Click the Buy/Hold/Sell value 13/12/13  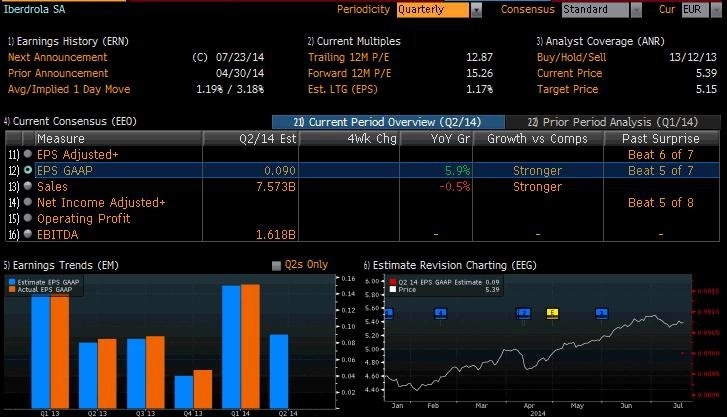point(693,58)
